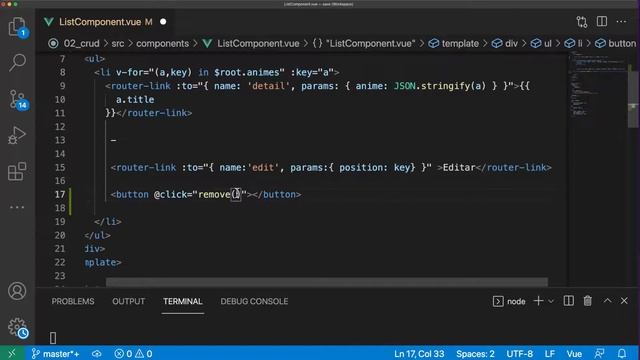Change indentation via Spaces: 2

[475, 353]
